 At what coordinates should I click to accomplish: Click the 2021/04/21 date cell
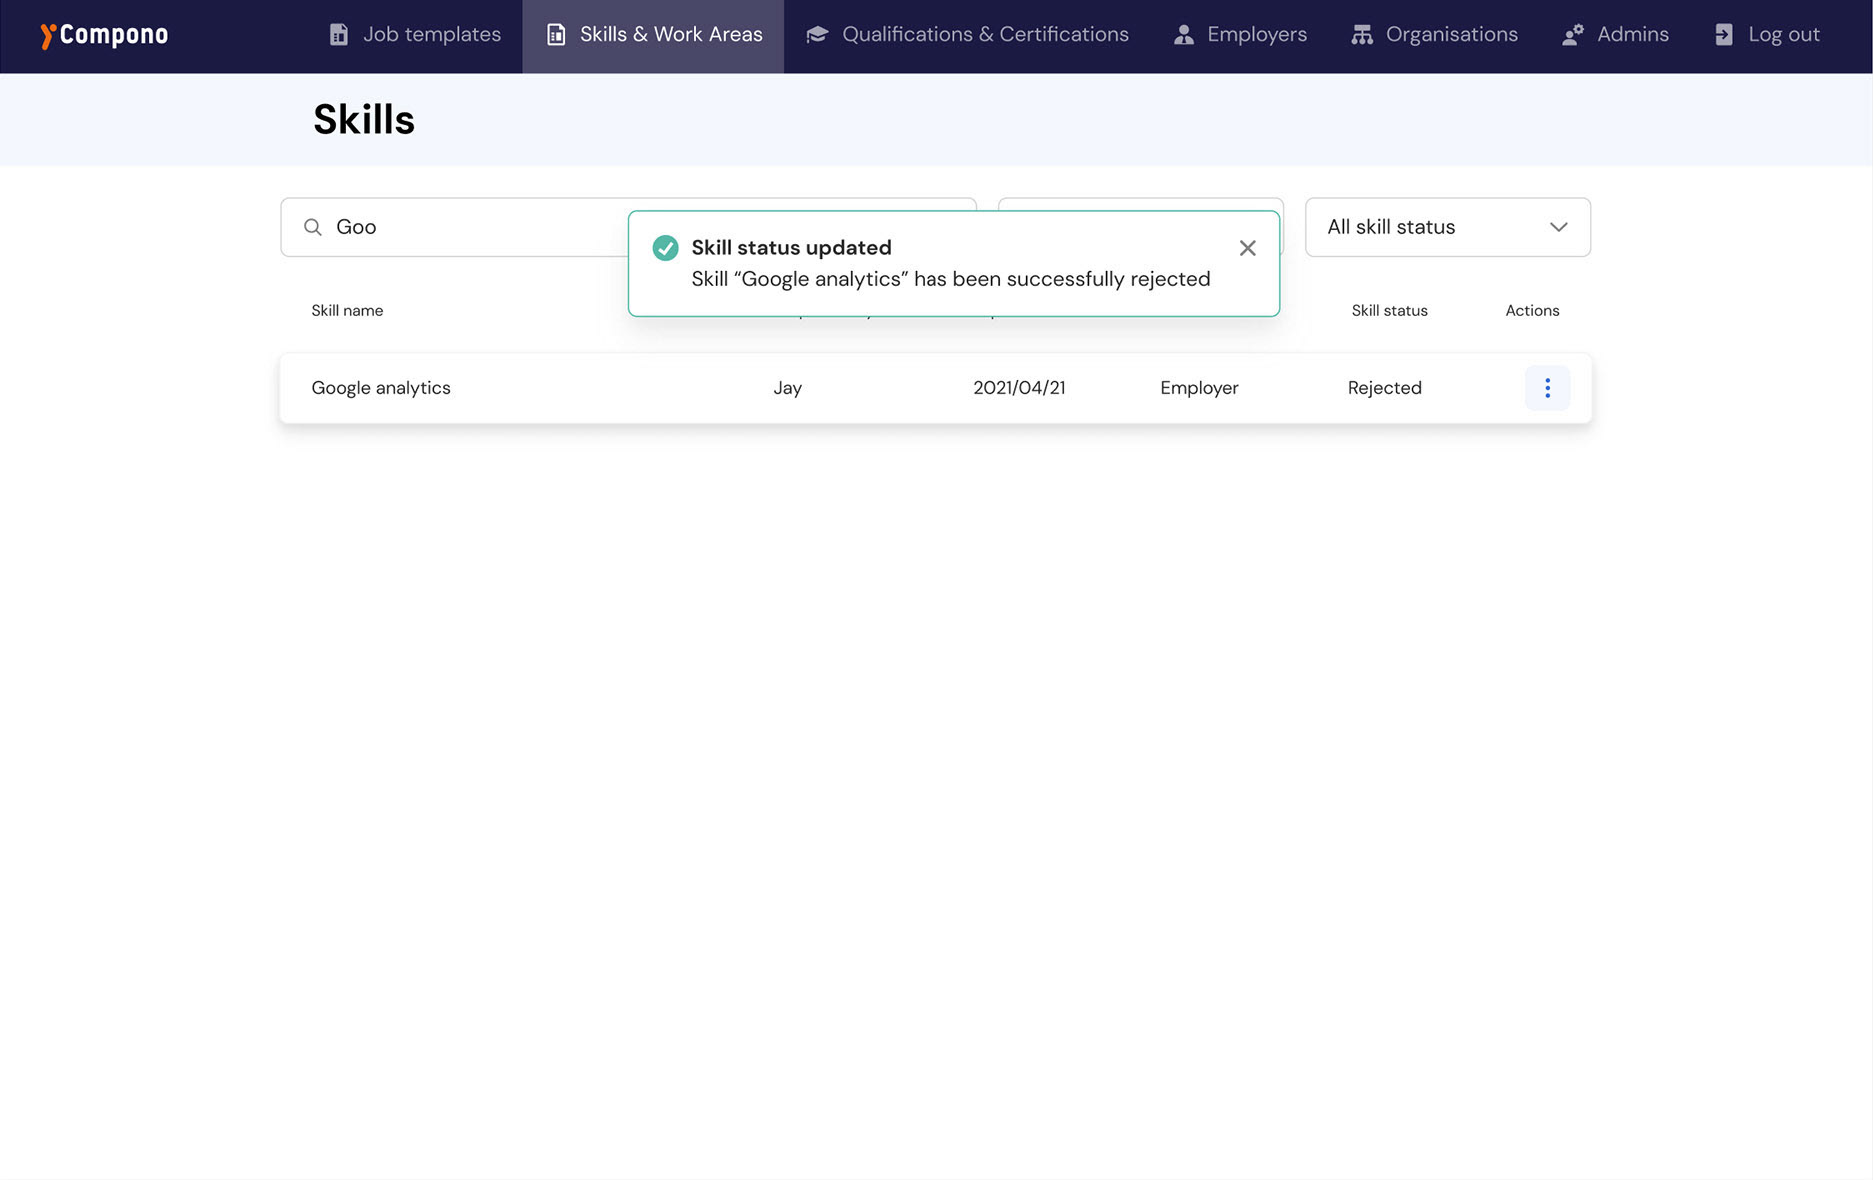[x=1019, y=388]
